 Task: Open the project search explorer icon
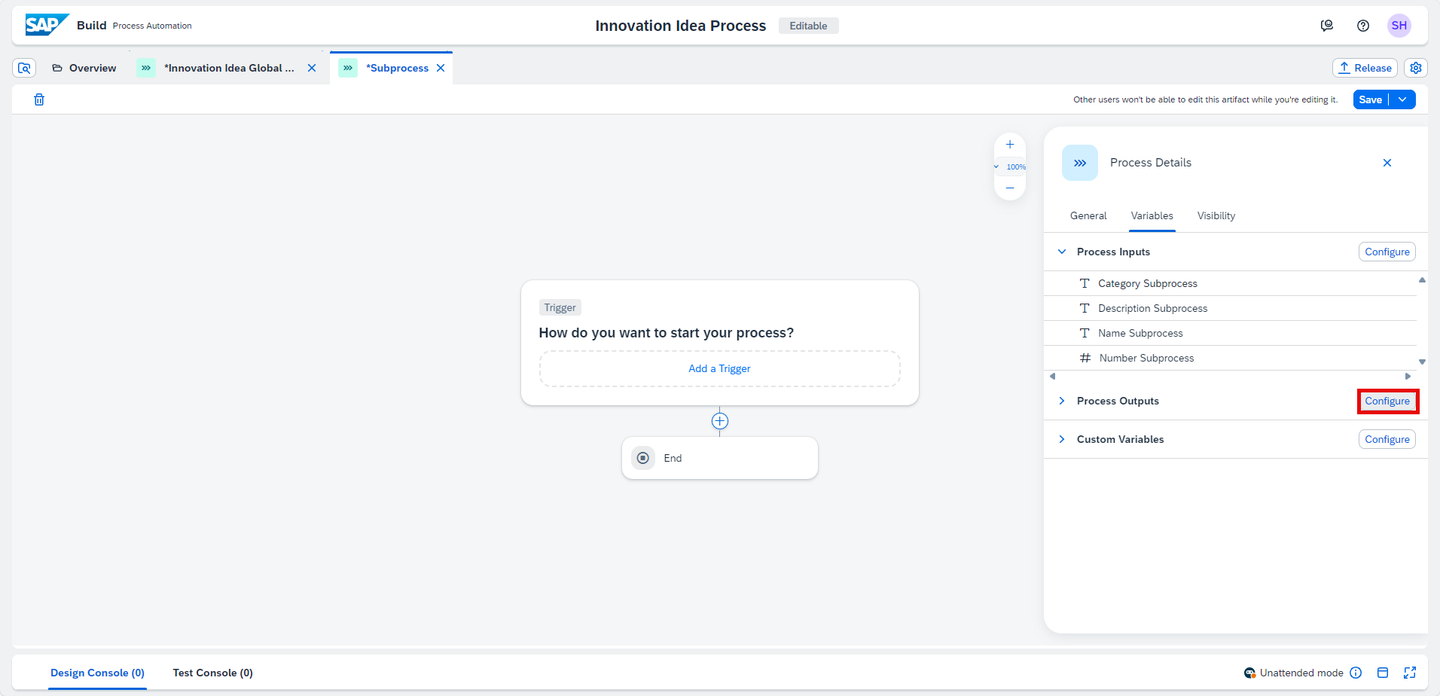pyautogui.click(x=25, y=68)
